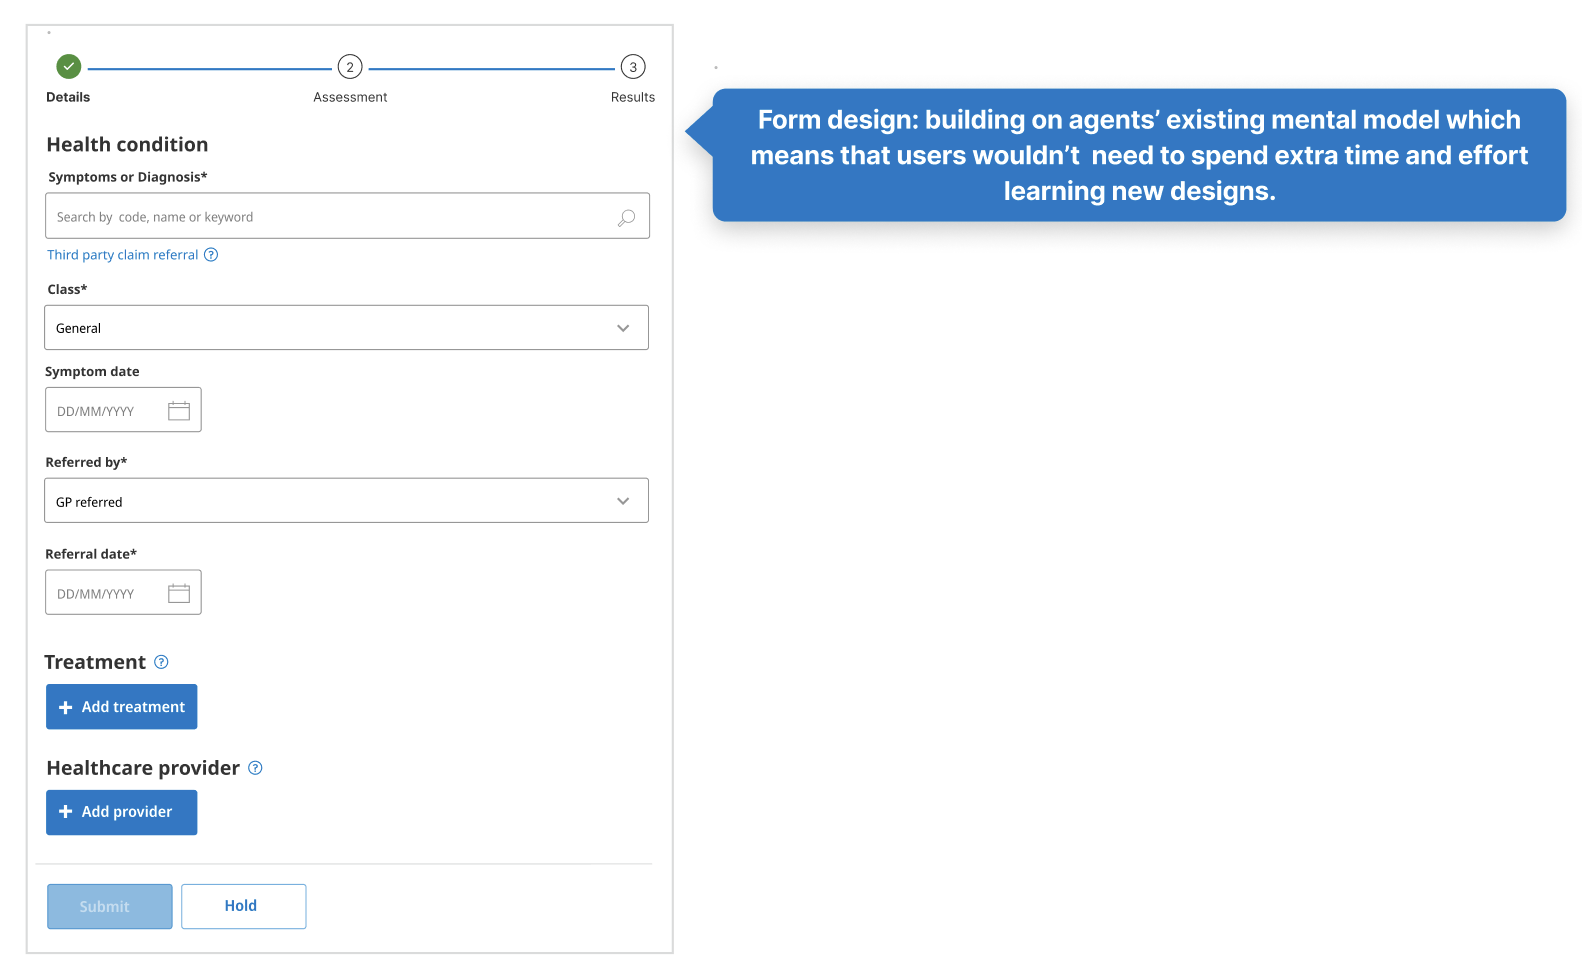
Task: Click the Add provider button
Action: [x=122, y=812]
